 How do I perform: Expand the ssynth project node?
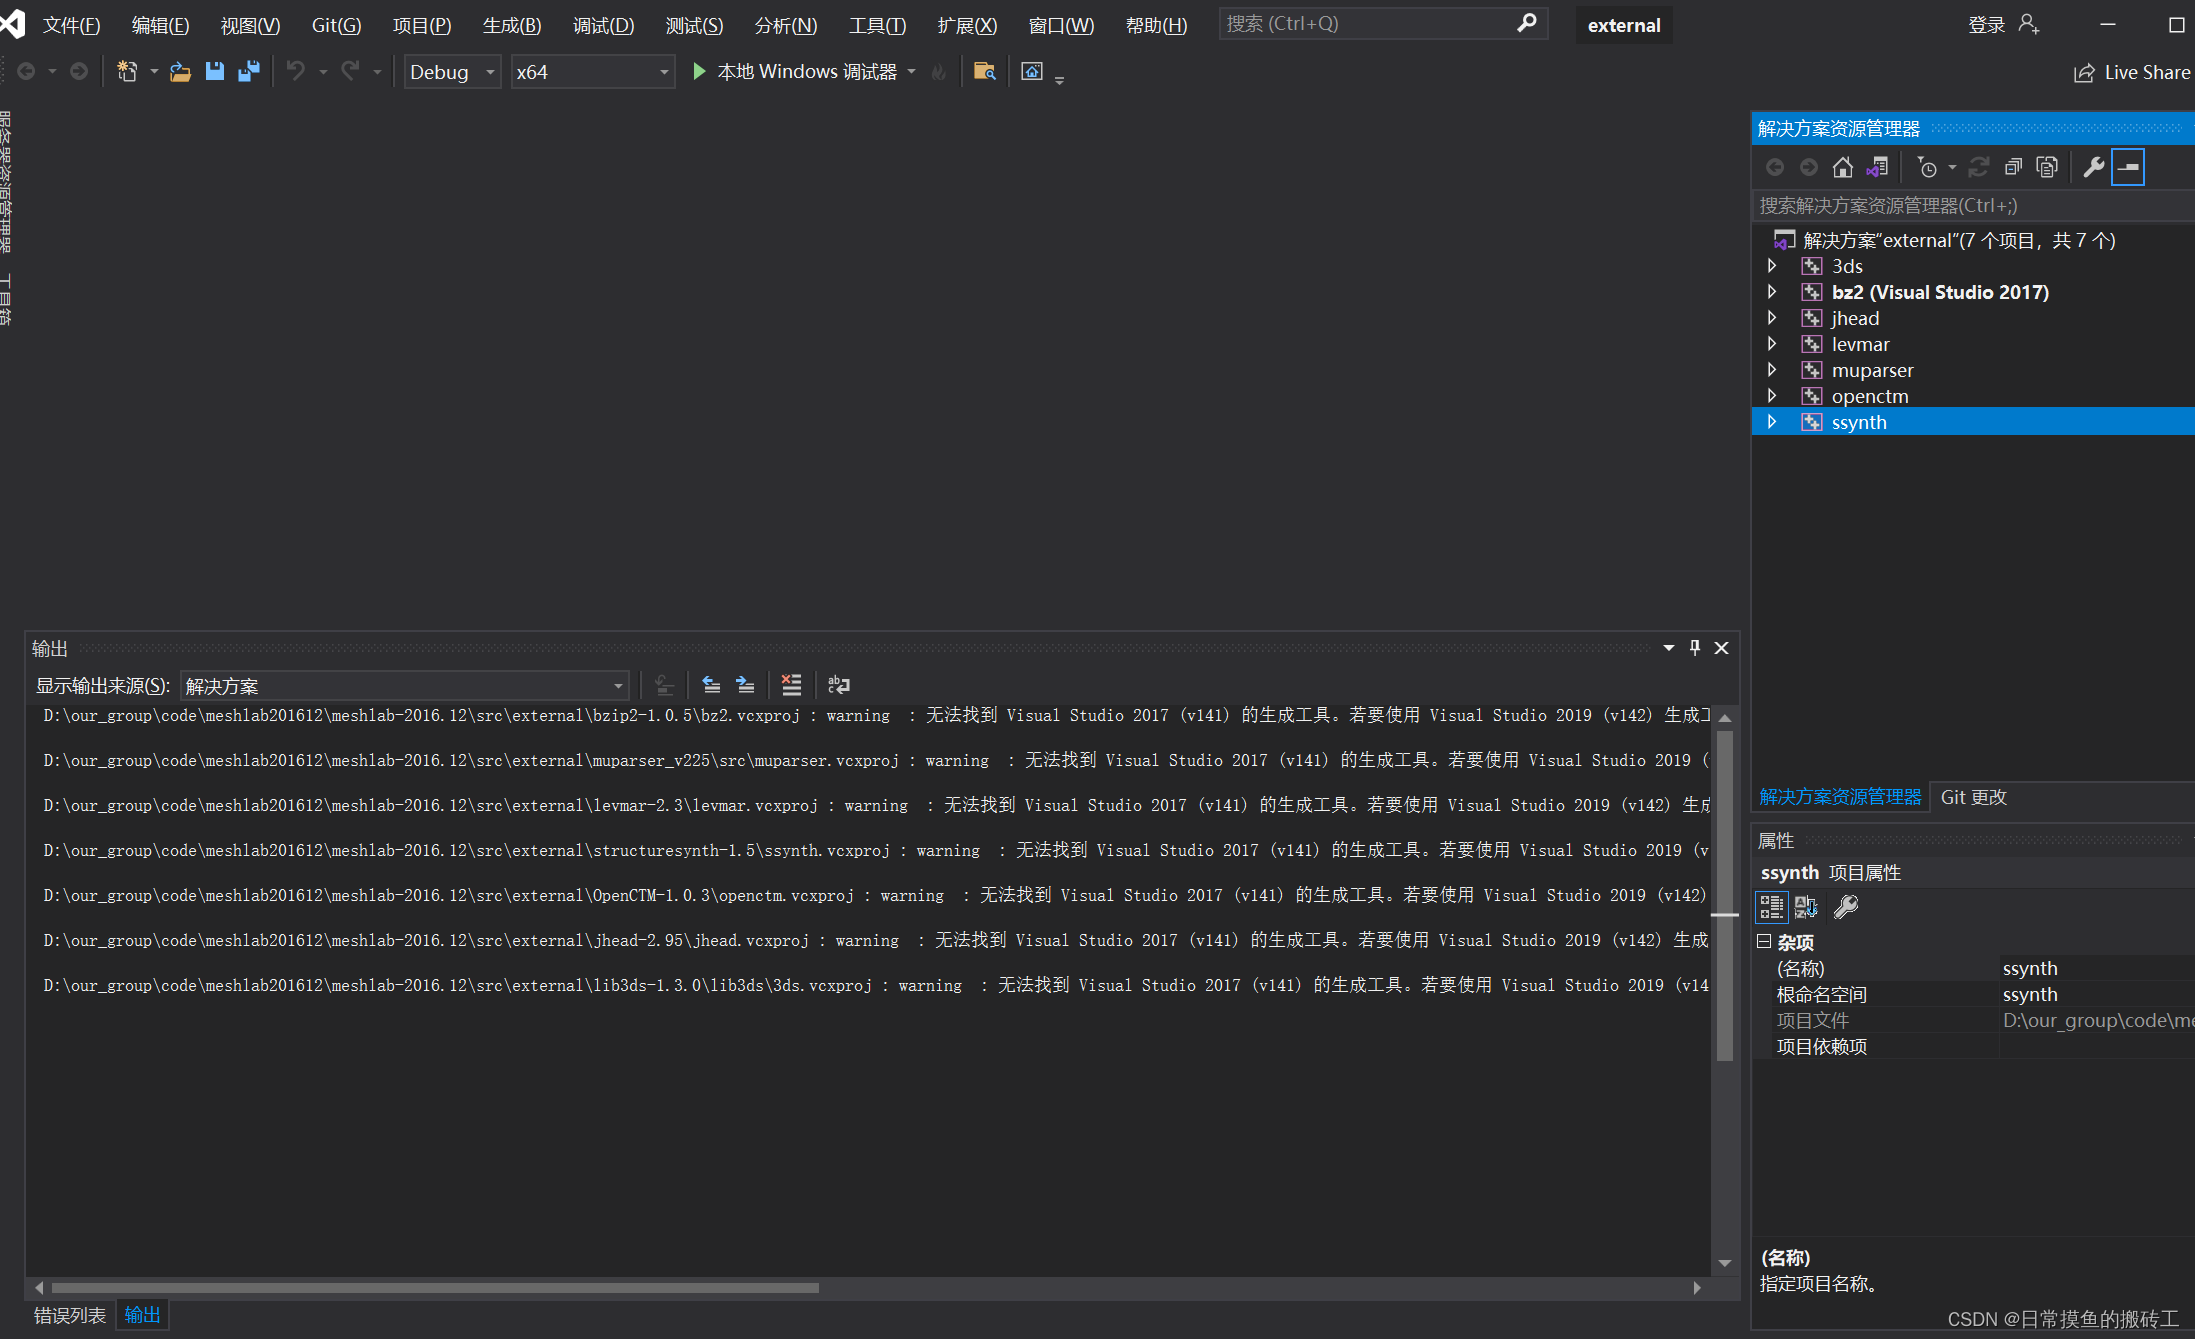[x=1772, y=421]
